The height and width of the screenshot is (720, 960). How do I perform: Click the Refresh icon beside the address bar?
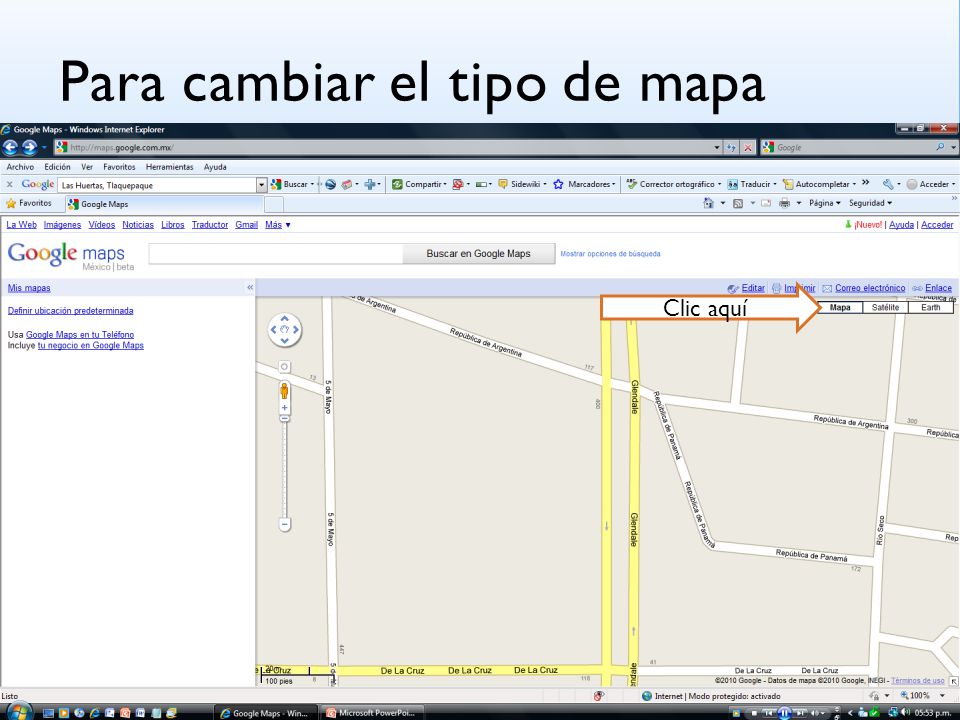tap(731, 148)
